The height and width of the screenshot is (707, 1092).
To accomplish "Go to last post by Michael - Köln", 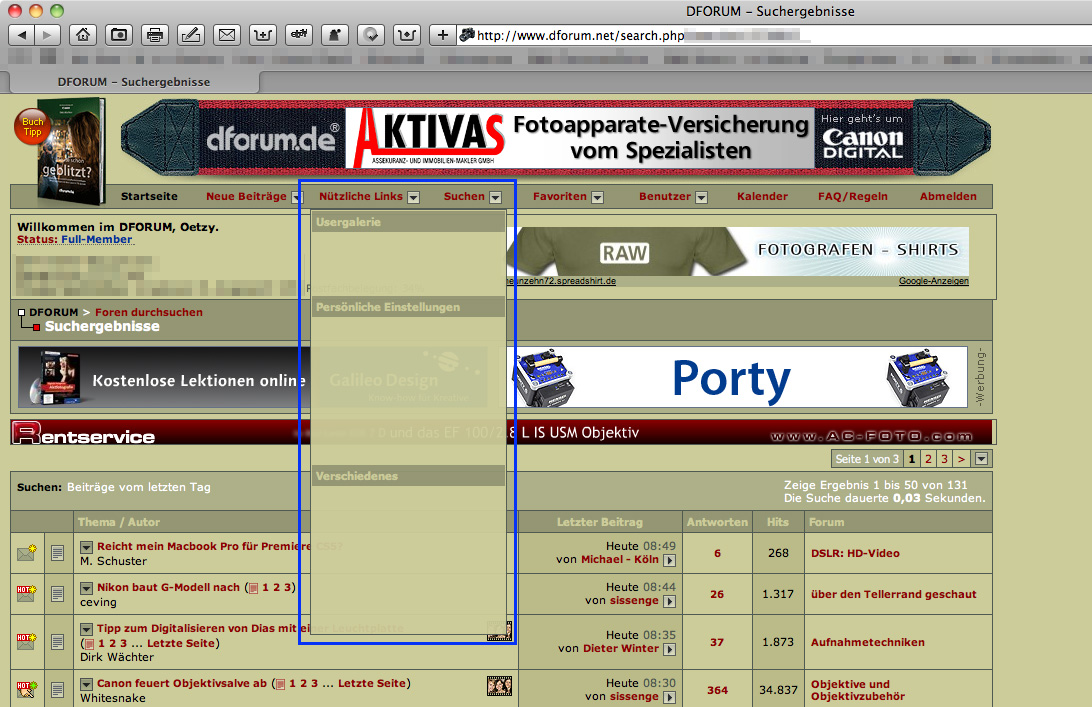I will click(x=669, y=560).
